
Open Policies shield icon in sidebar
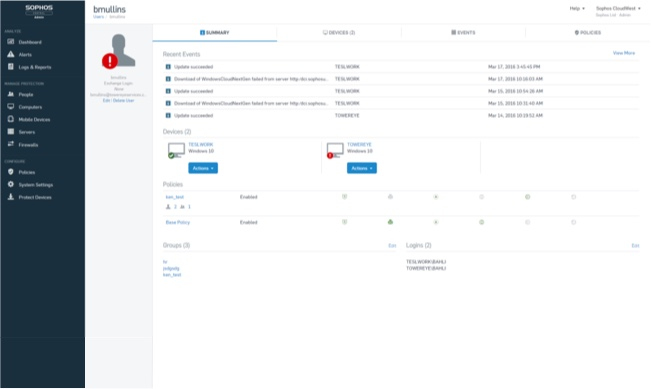(11, 172)
